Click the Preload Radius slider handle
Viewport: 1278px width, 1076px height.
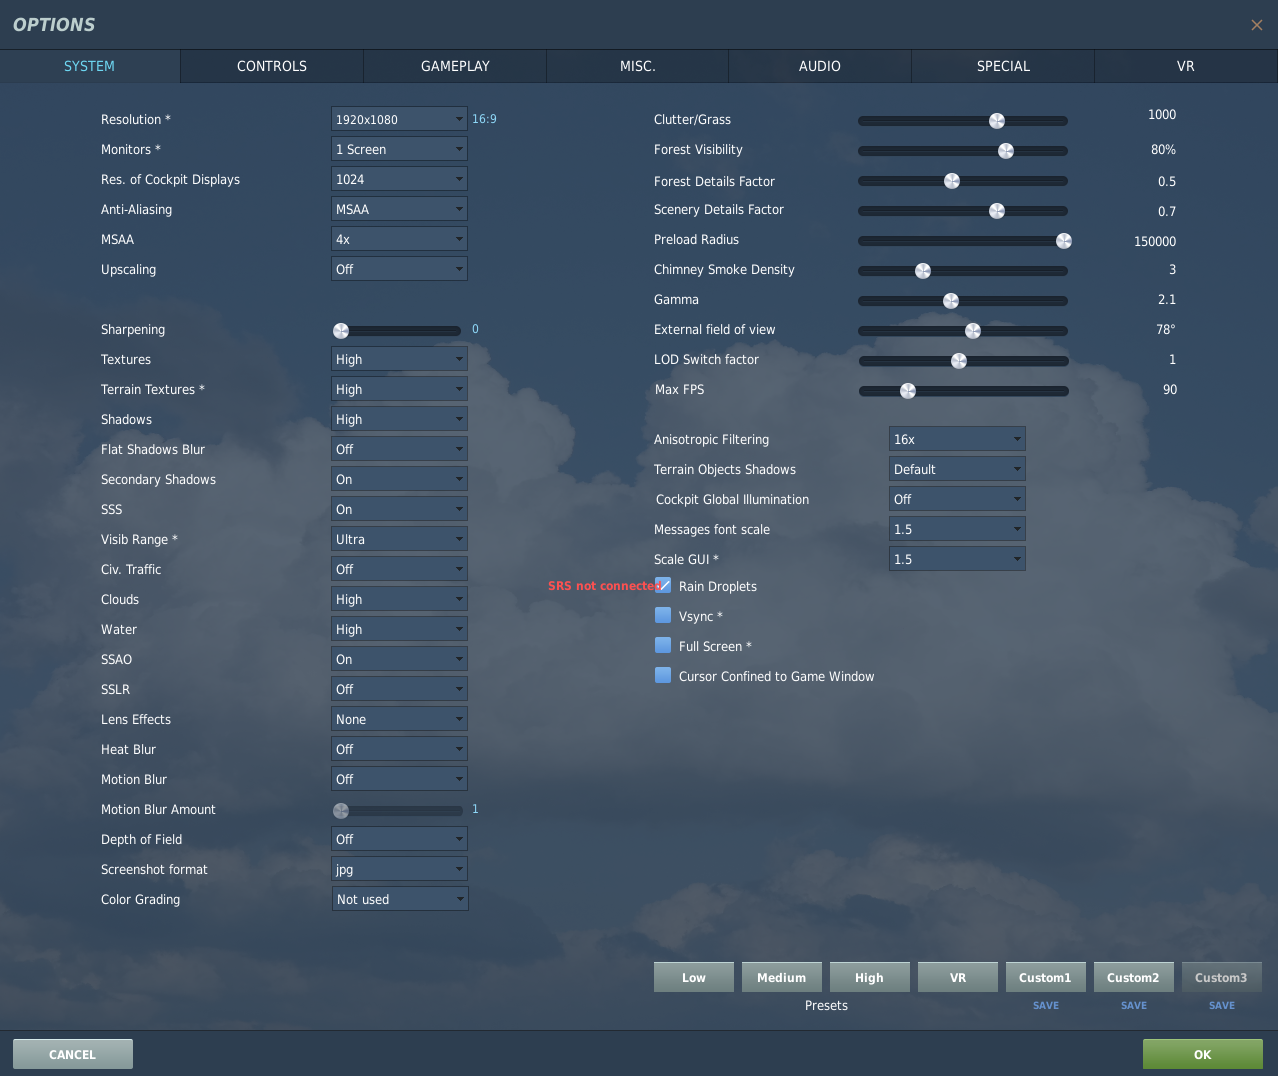(1064, 241)
